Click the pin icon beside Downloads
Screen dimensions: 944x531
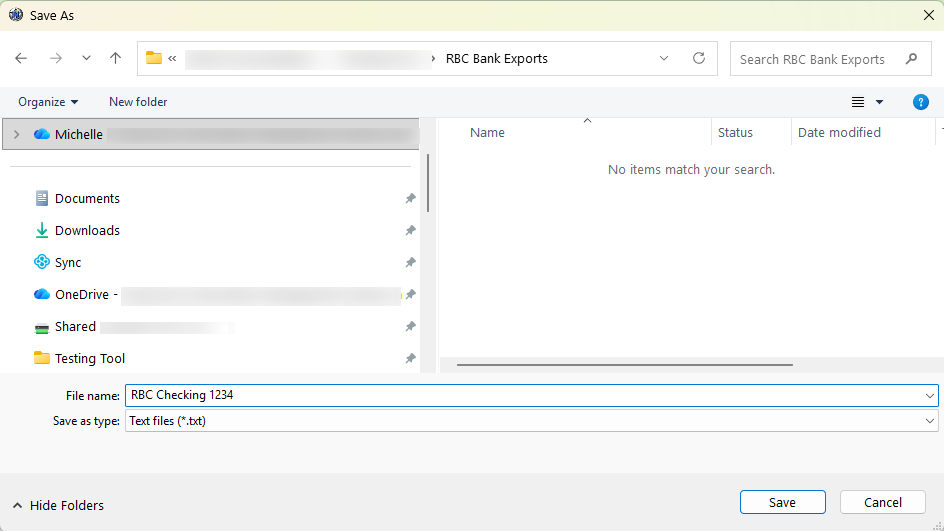click(x=411, y=231)
